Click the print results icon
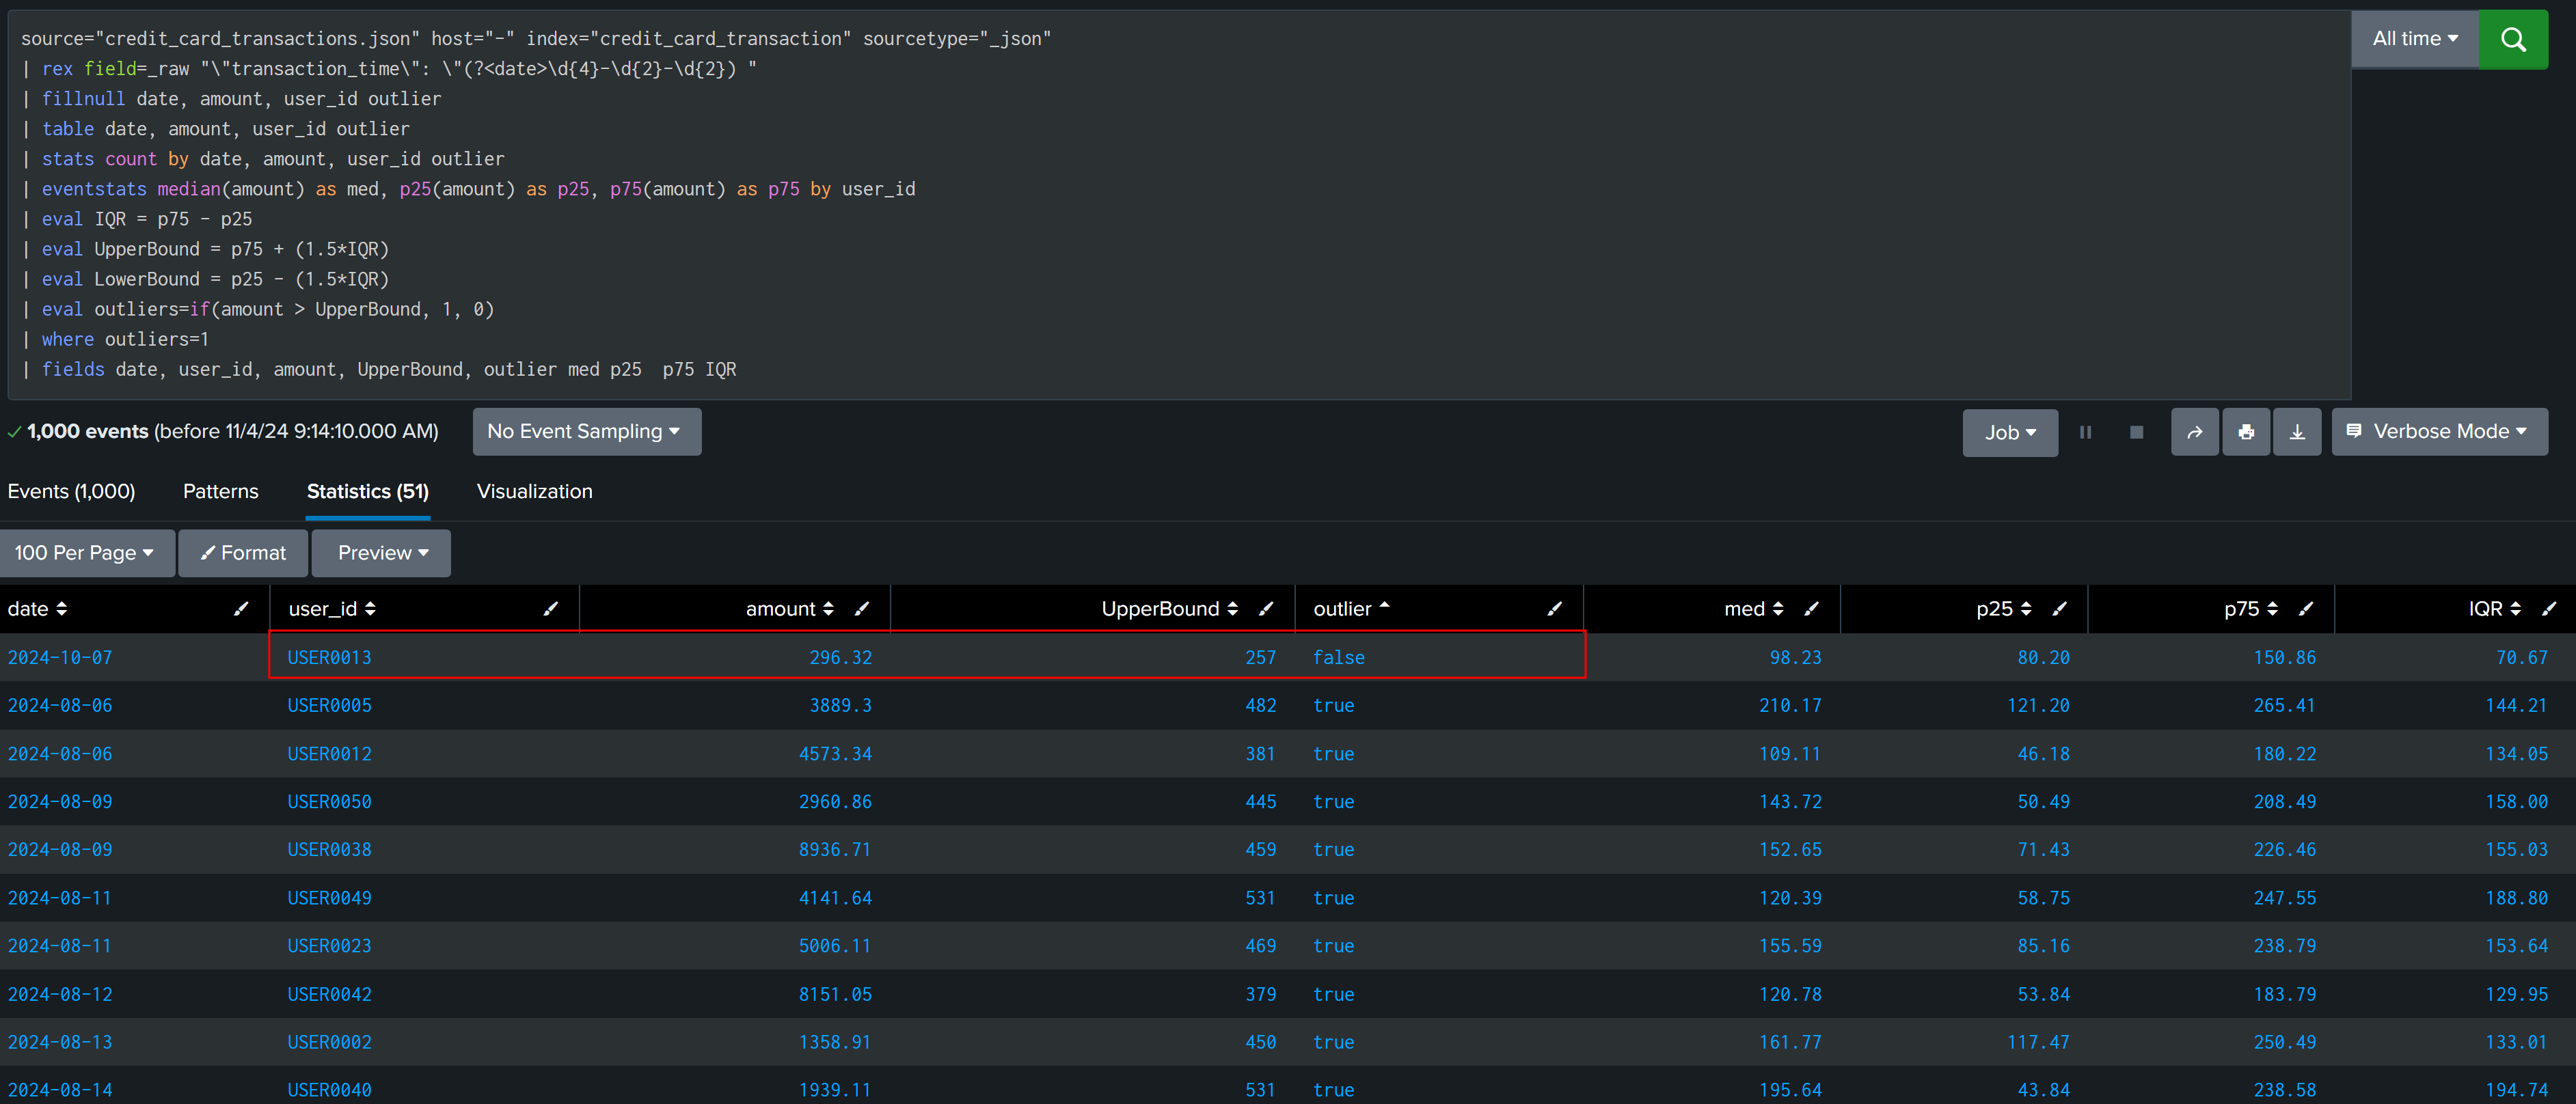Viewport: 2576px width, 1104px height. (2246, 432)
